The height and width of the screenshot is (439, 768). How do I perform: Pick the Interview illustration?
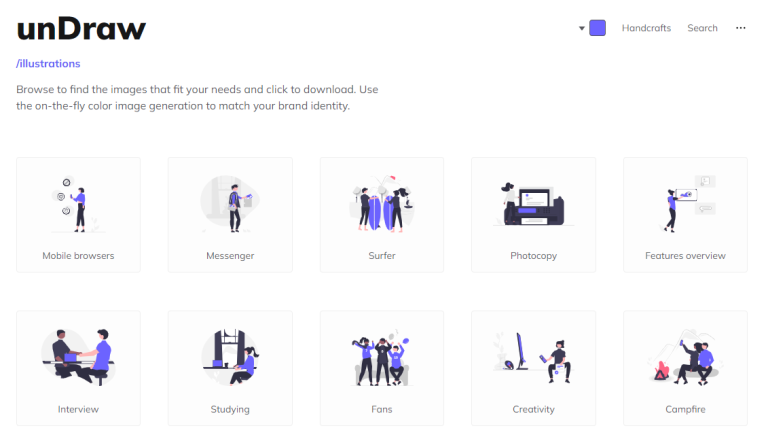pos(78,358)
